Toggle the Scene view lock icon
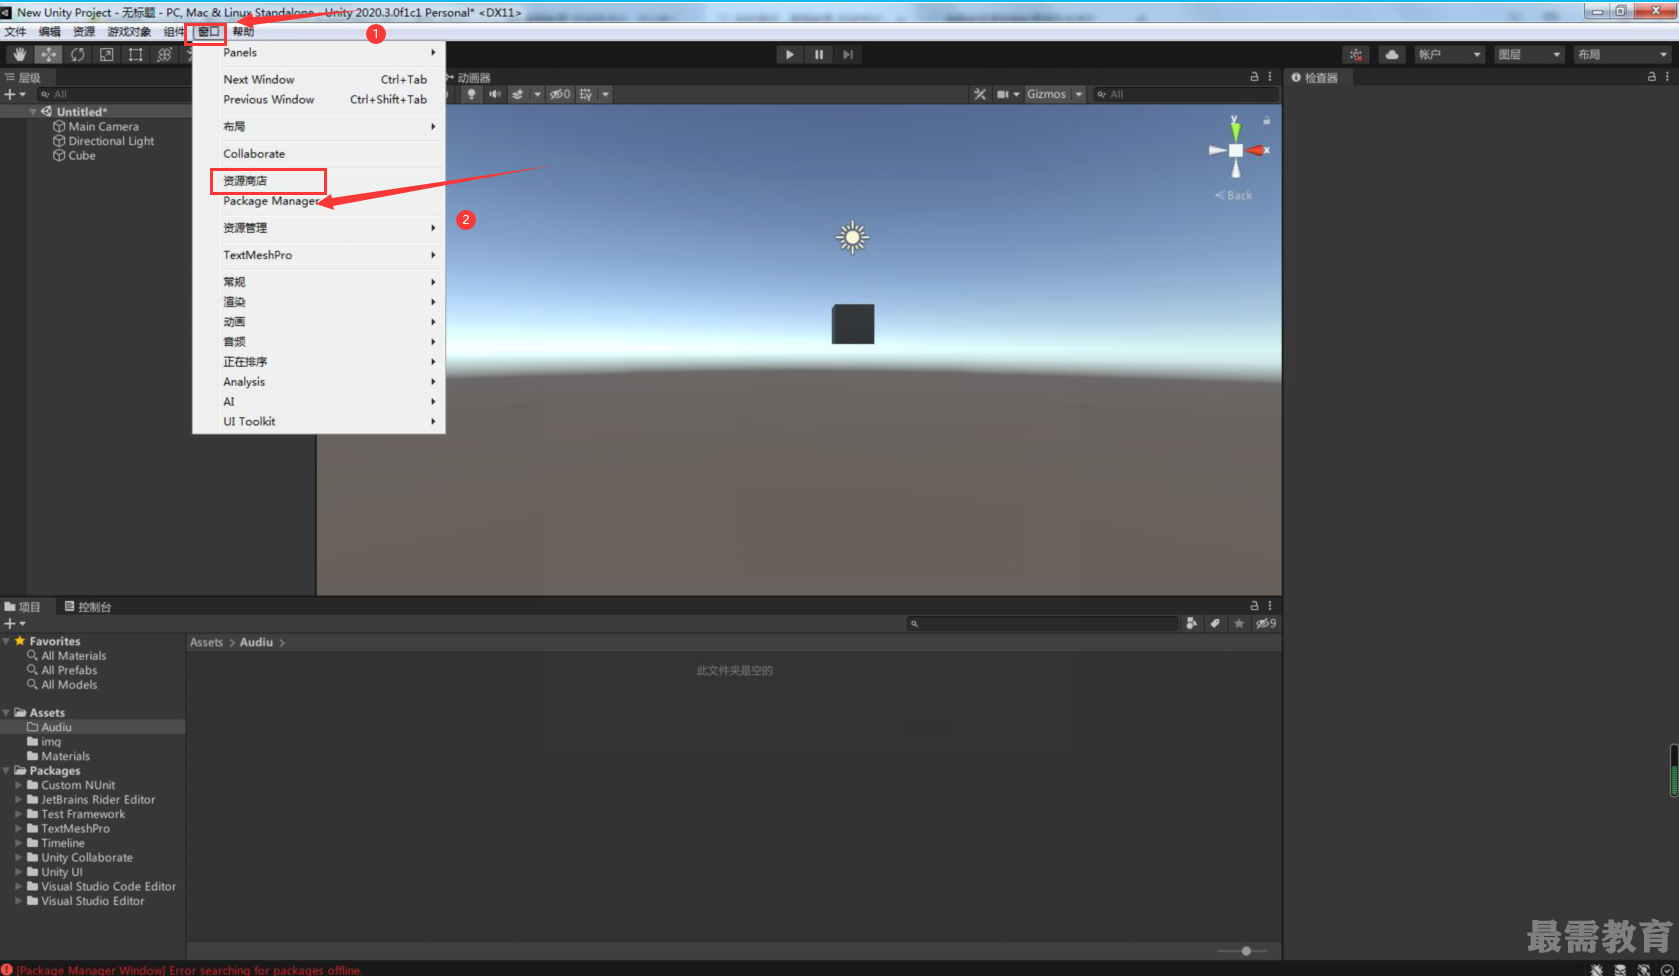The image size is (1679, 976). [1254, 76]
